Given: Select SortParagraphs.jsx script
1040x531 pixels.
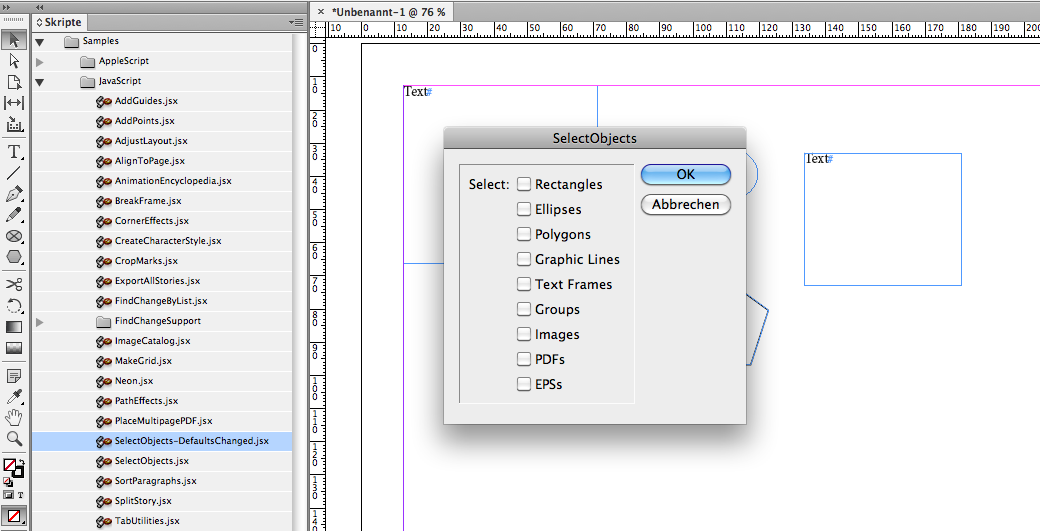Looking at the screenshot, I should (162, 481).
